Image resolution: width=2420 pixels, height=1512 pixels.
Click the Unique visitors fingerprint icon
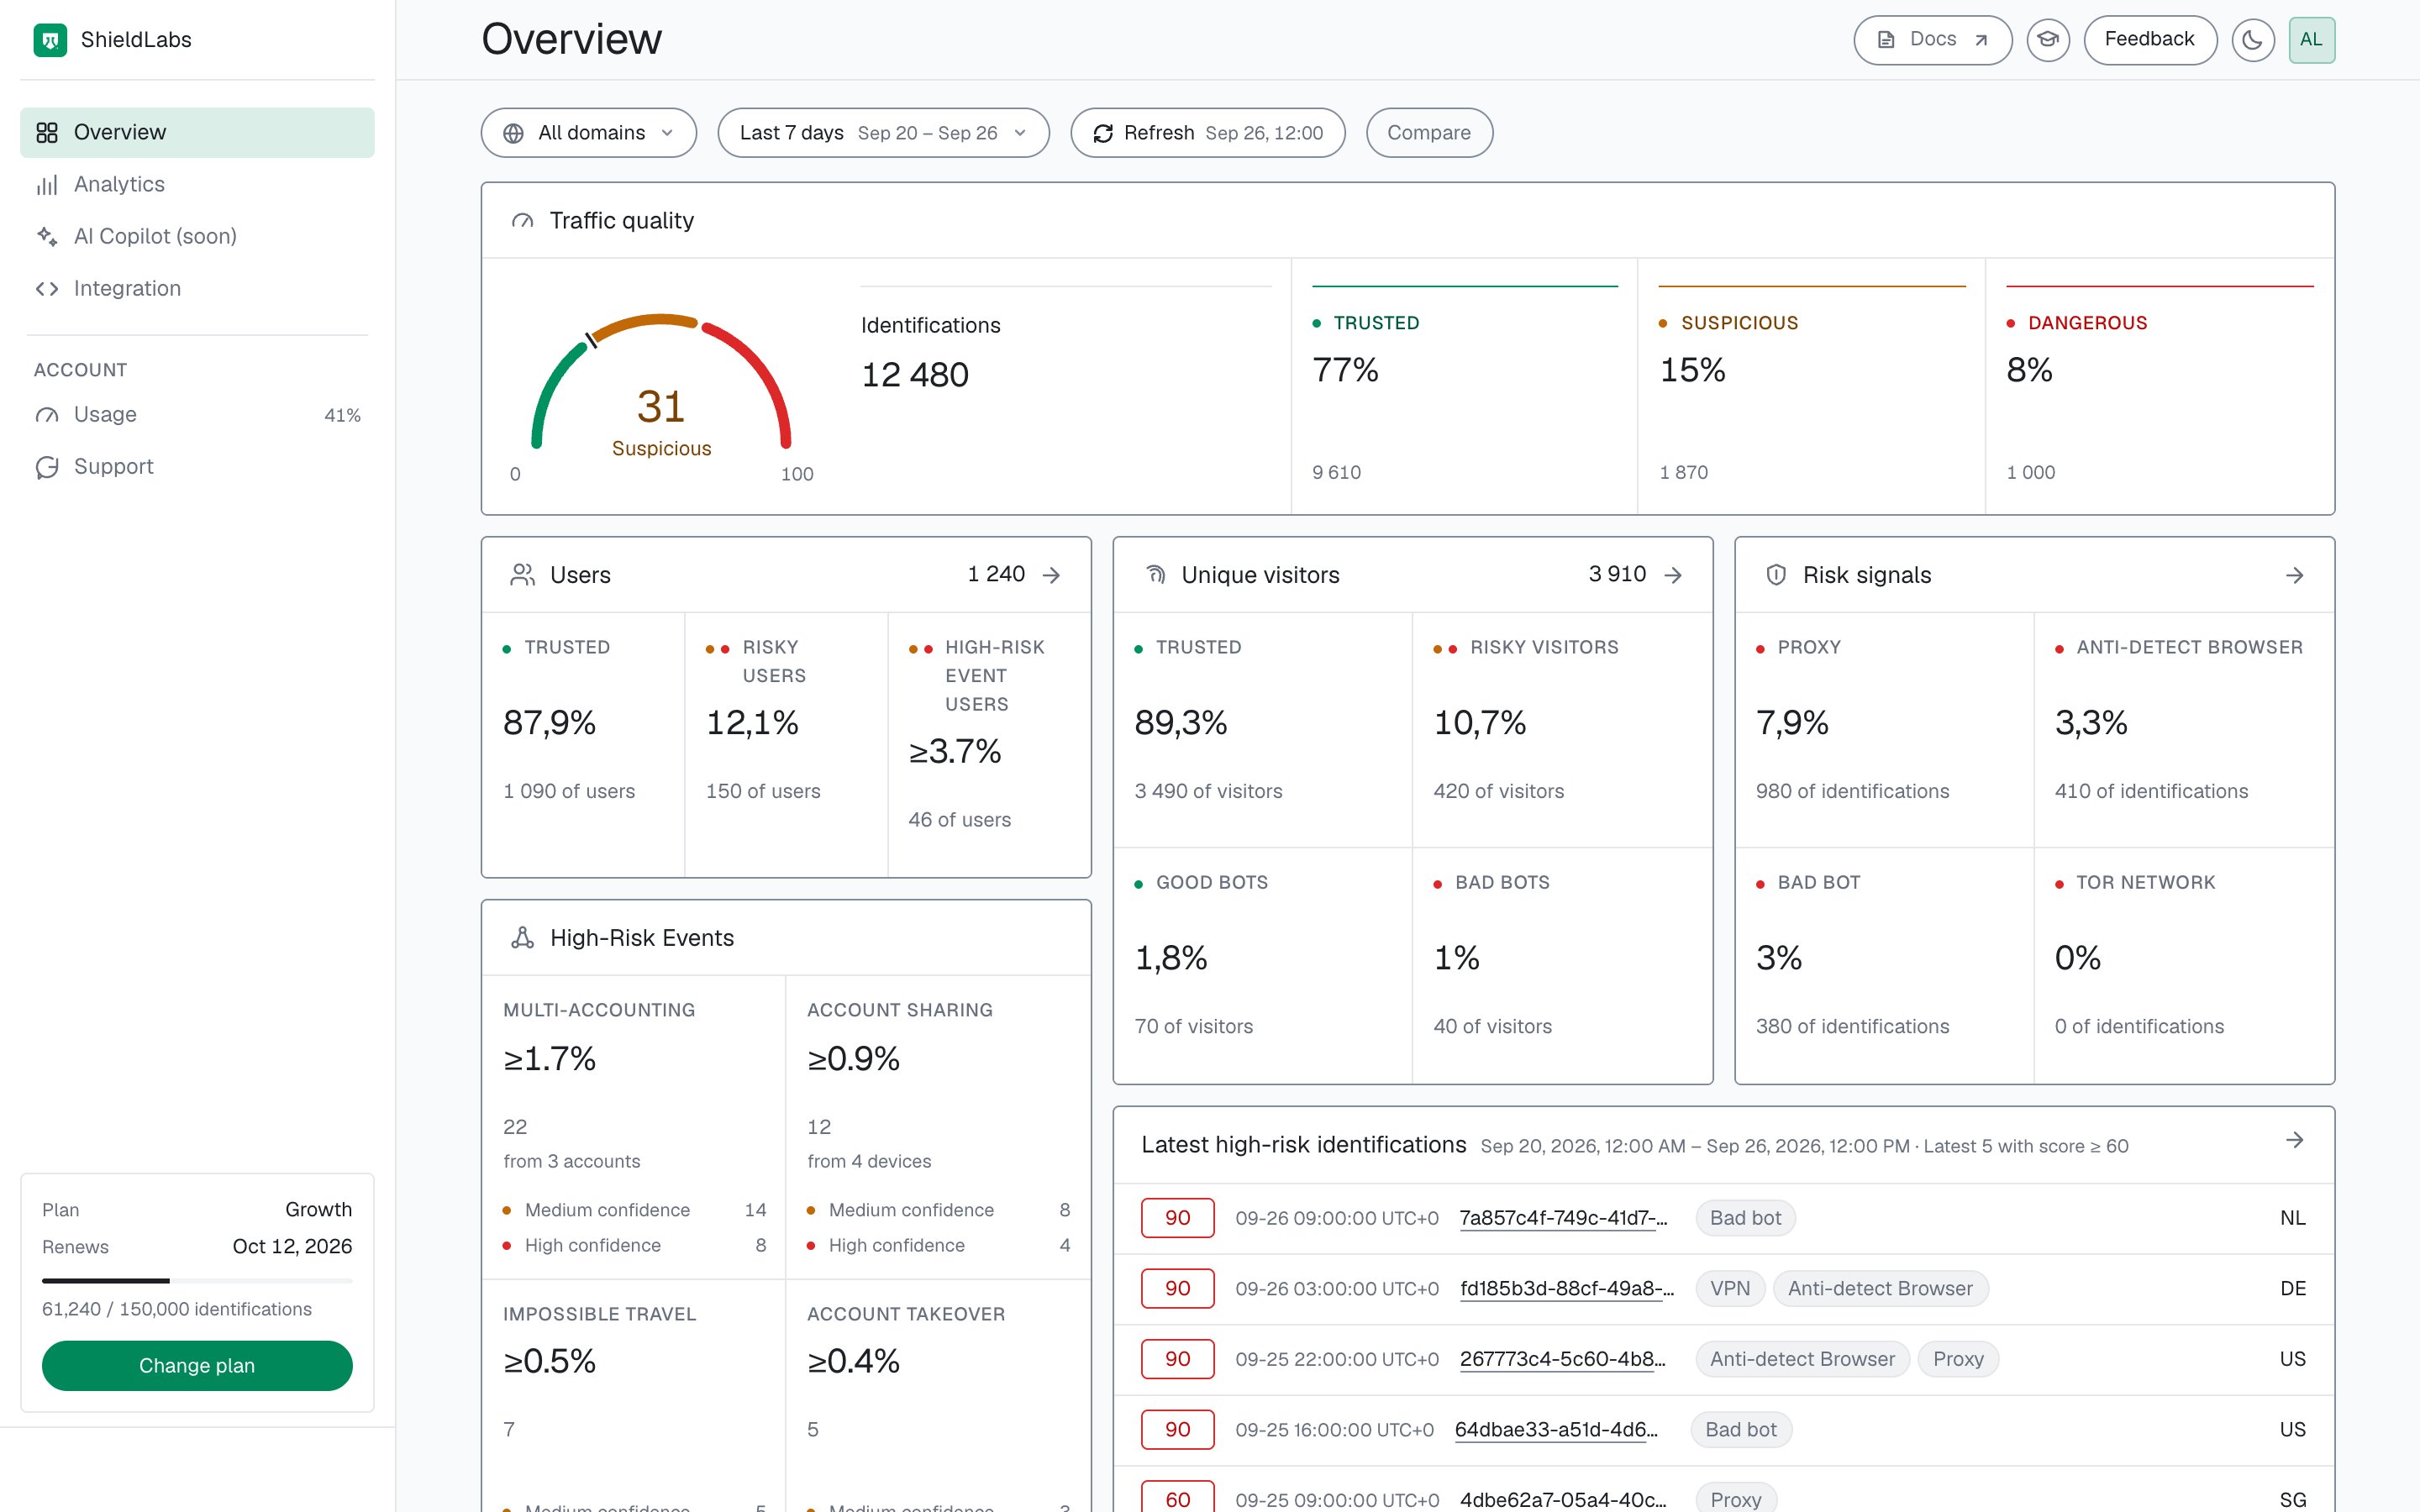coord(1155,575)
